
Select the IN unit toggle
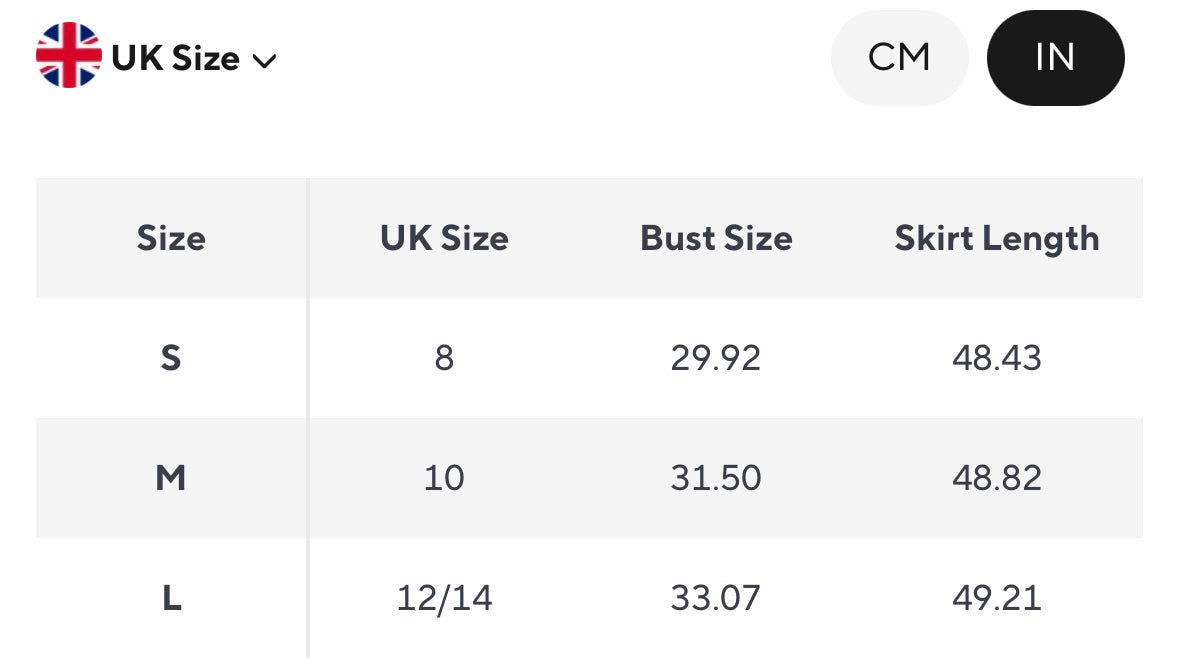point(1055,58)
